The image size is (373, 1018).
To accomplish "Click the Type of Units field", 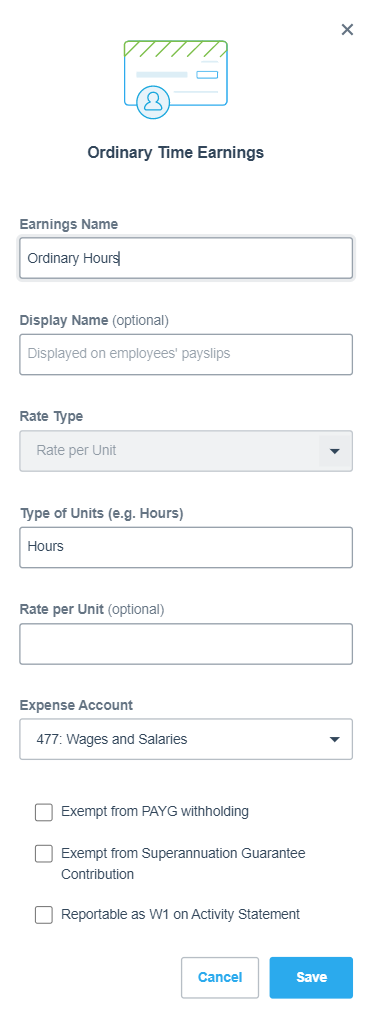I will pyautogui.click(x=186, y=547).
